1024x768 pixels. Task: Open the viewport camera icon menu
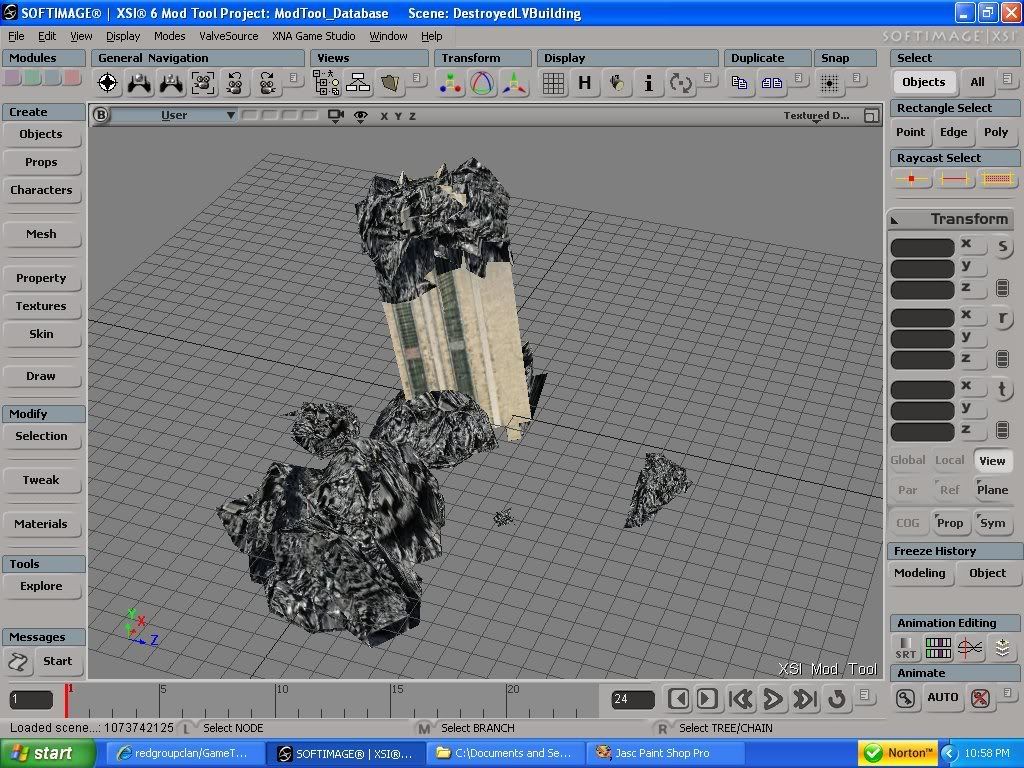coord(336,116)
